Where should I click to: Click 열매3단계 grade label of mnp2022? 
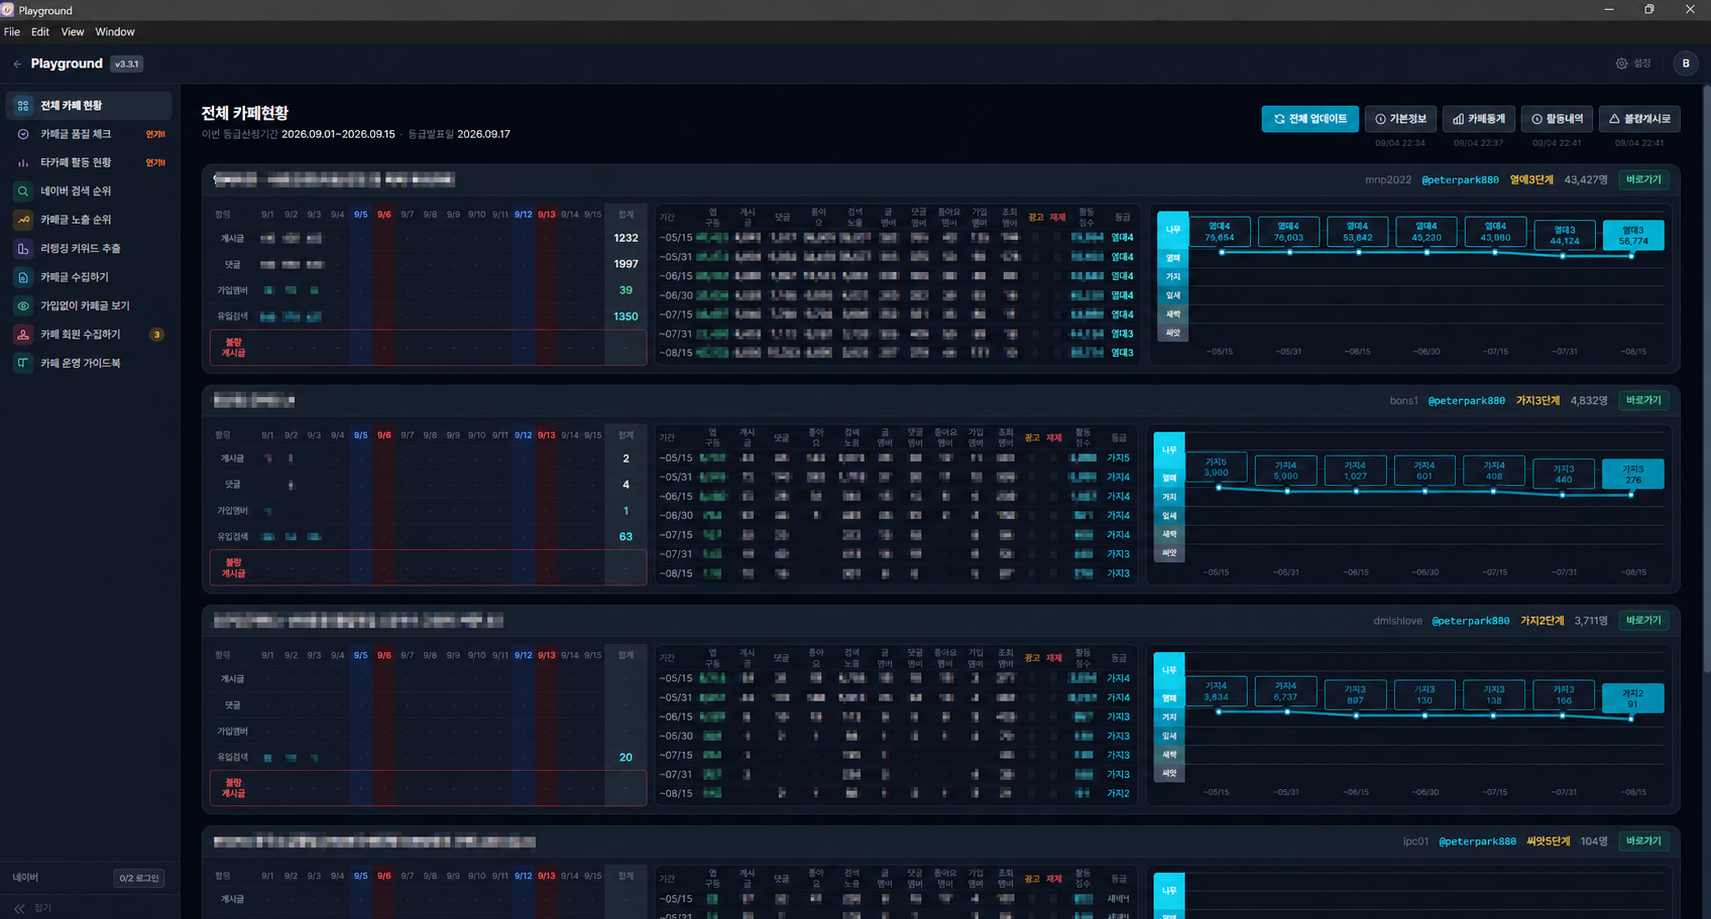point(1531,180)
